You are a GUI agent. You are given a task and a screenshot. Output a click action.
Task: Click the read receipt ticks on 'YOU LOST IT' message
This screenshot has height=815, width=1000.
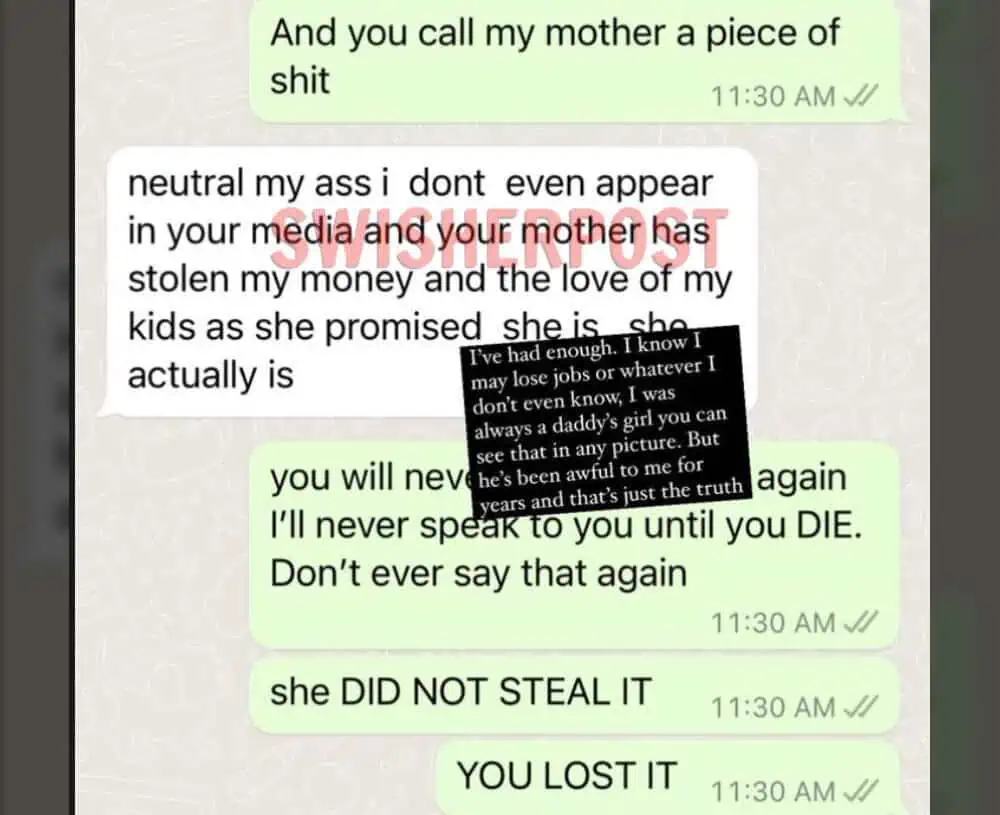pos(860,791)
